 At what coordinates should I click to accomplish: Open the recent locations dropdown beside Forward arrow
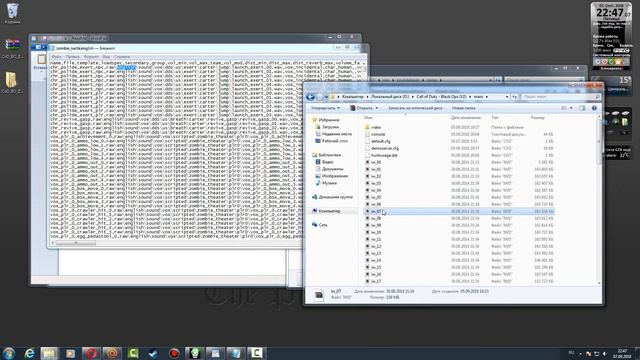coord(327,97)
